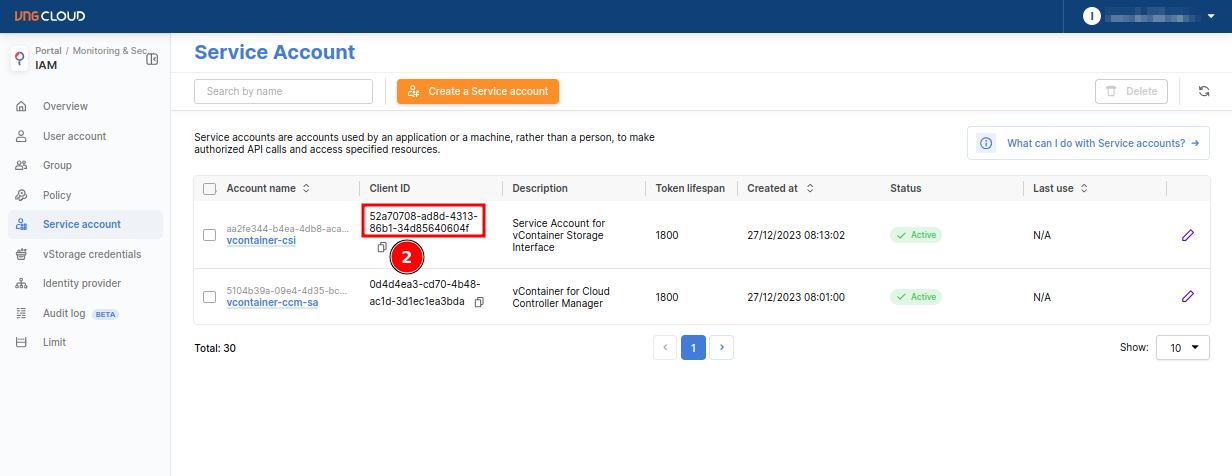Open the IAM portal logo icon
Image resolution: width=1232 pixels, height=476 pixels.
tap(20, 59)
